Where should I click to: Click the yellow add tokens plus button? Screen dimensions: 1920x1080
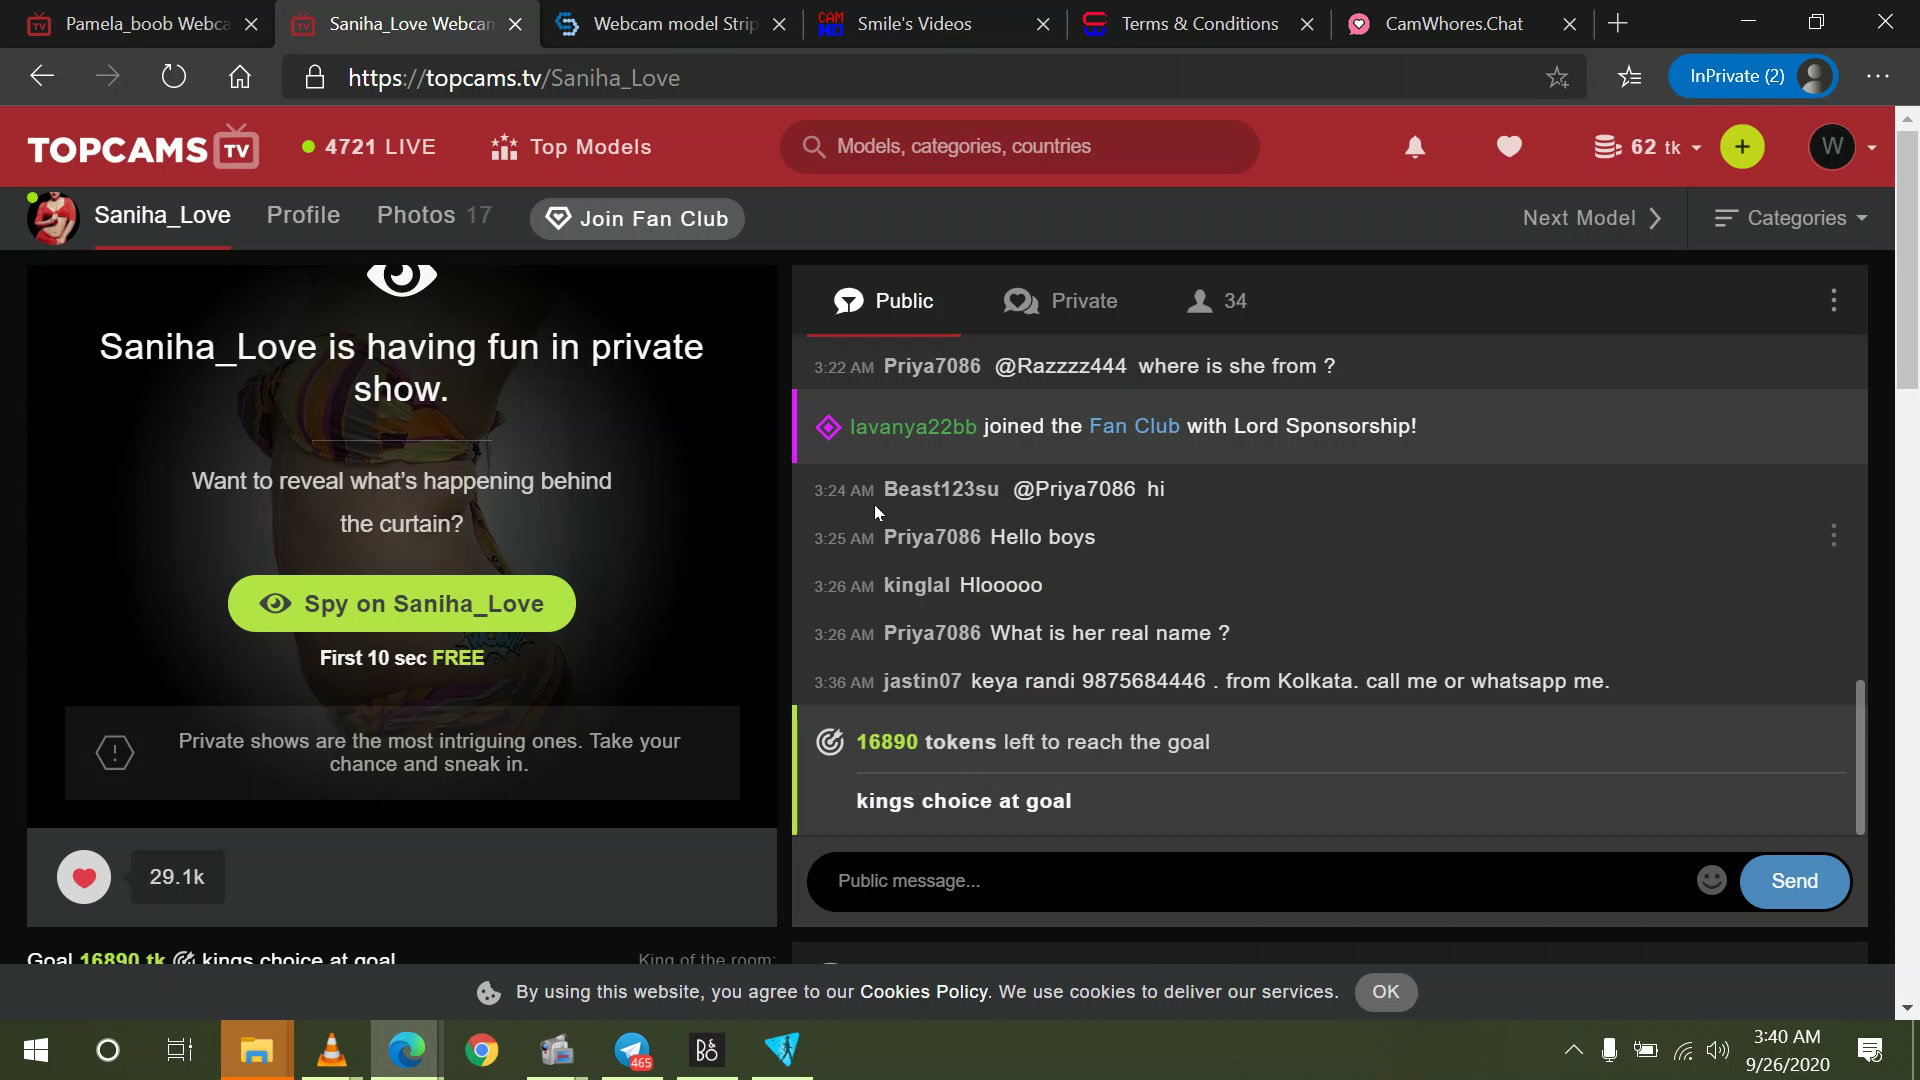(1742, 147)
